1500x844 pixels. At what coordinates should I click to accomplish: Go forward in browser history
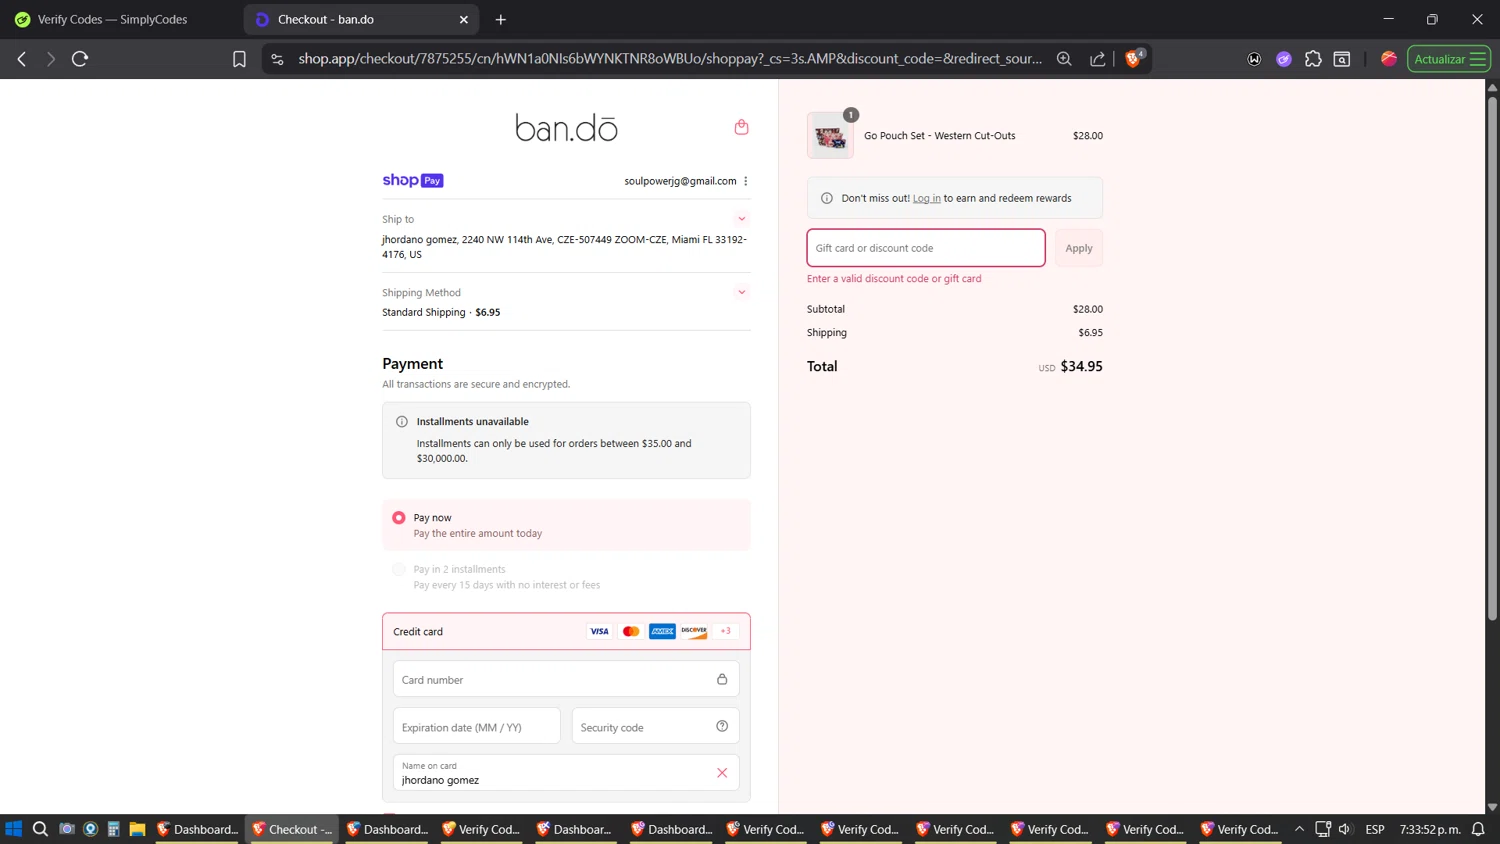[x=50, y=59]
